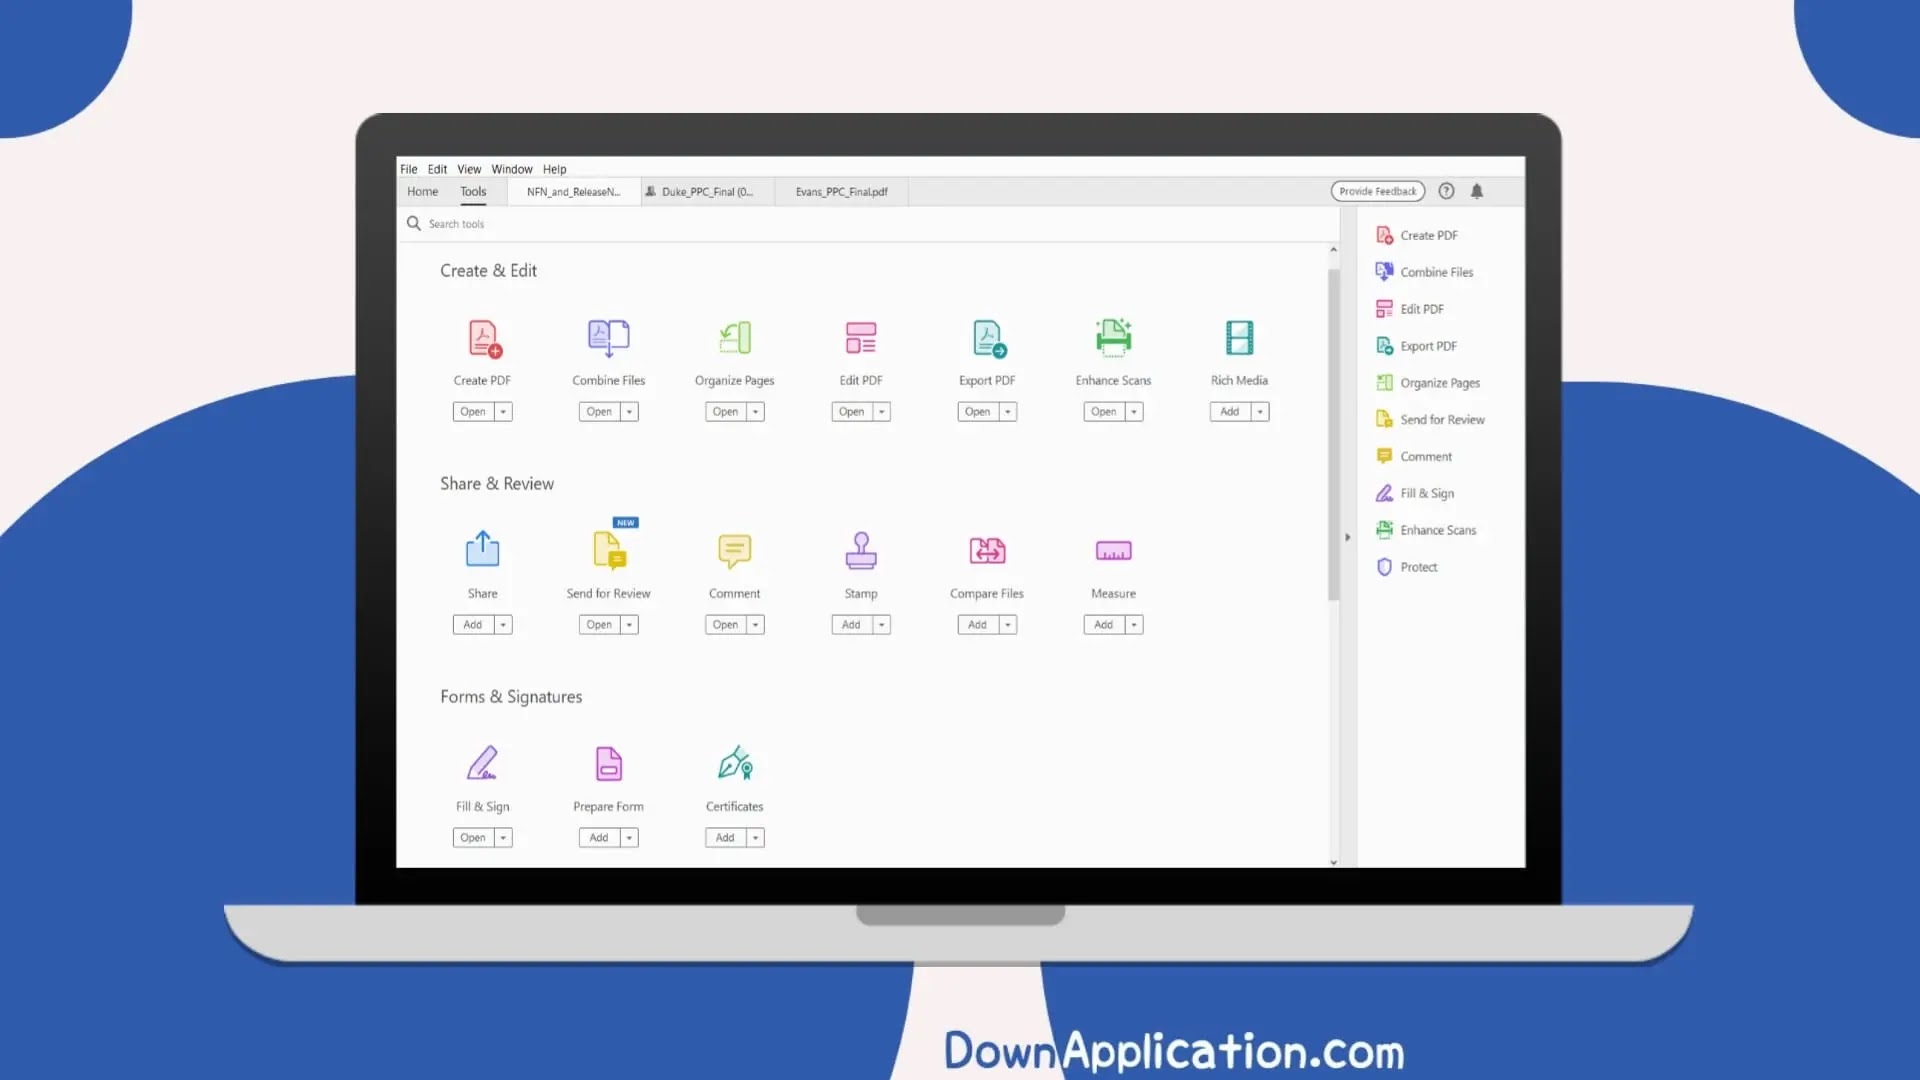Click Open button under Comment
Screen dimensions: 1920x1080
click(x=725, y=625)
